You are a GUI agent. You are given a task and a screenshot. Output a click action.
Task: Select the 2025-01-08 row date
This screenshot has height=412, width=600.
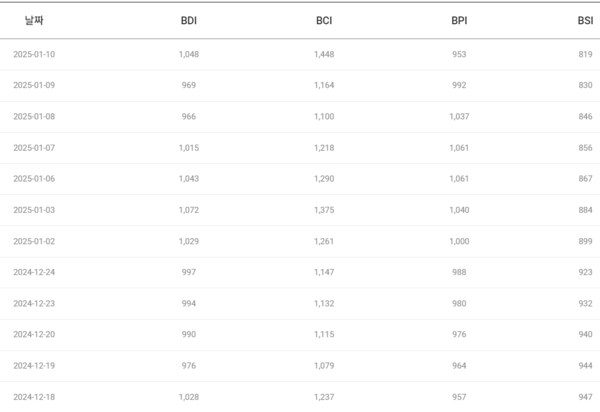pyautogui.click(x=34, y=116)
